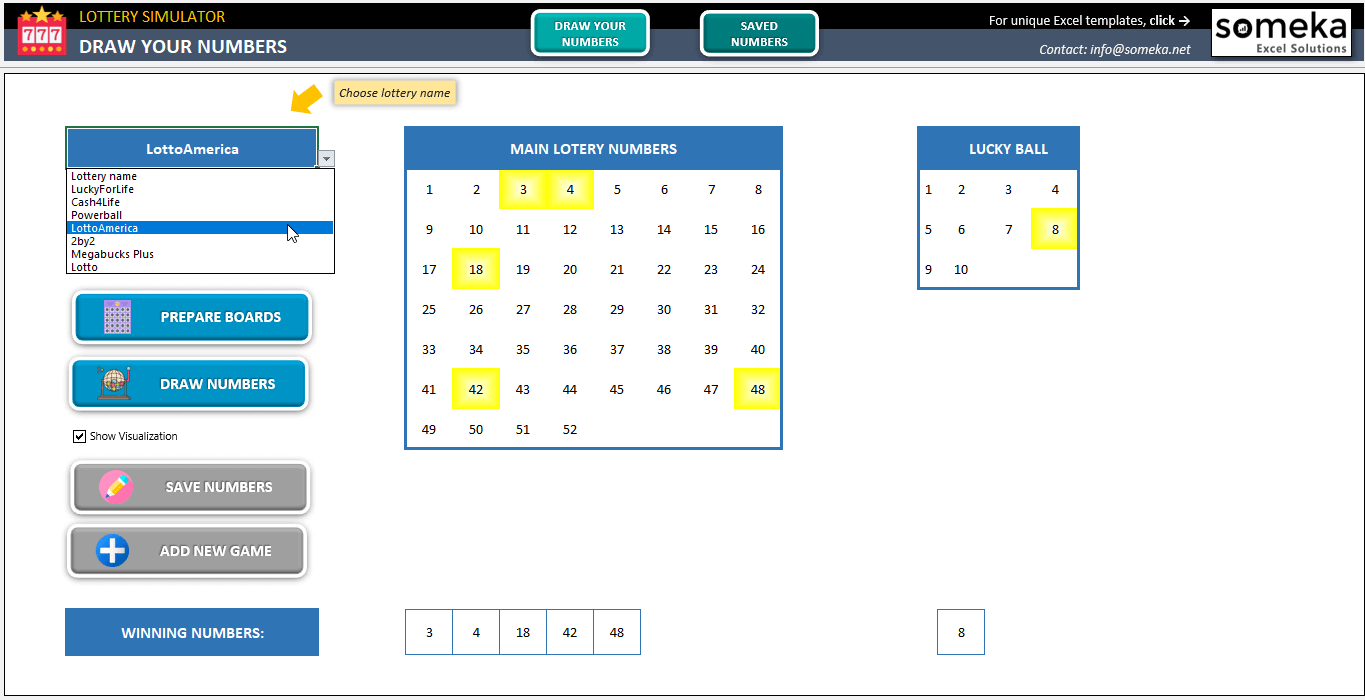
Task: Toggle the Show Visualization checkbox
Action: pos(79,435)
